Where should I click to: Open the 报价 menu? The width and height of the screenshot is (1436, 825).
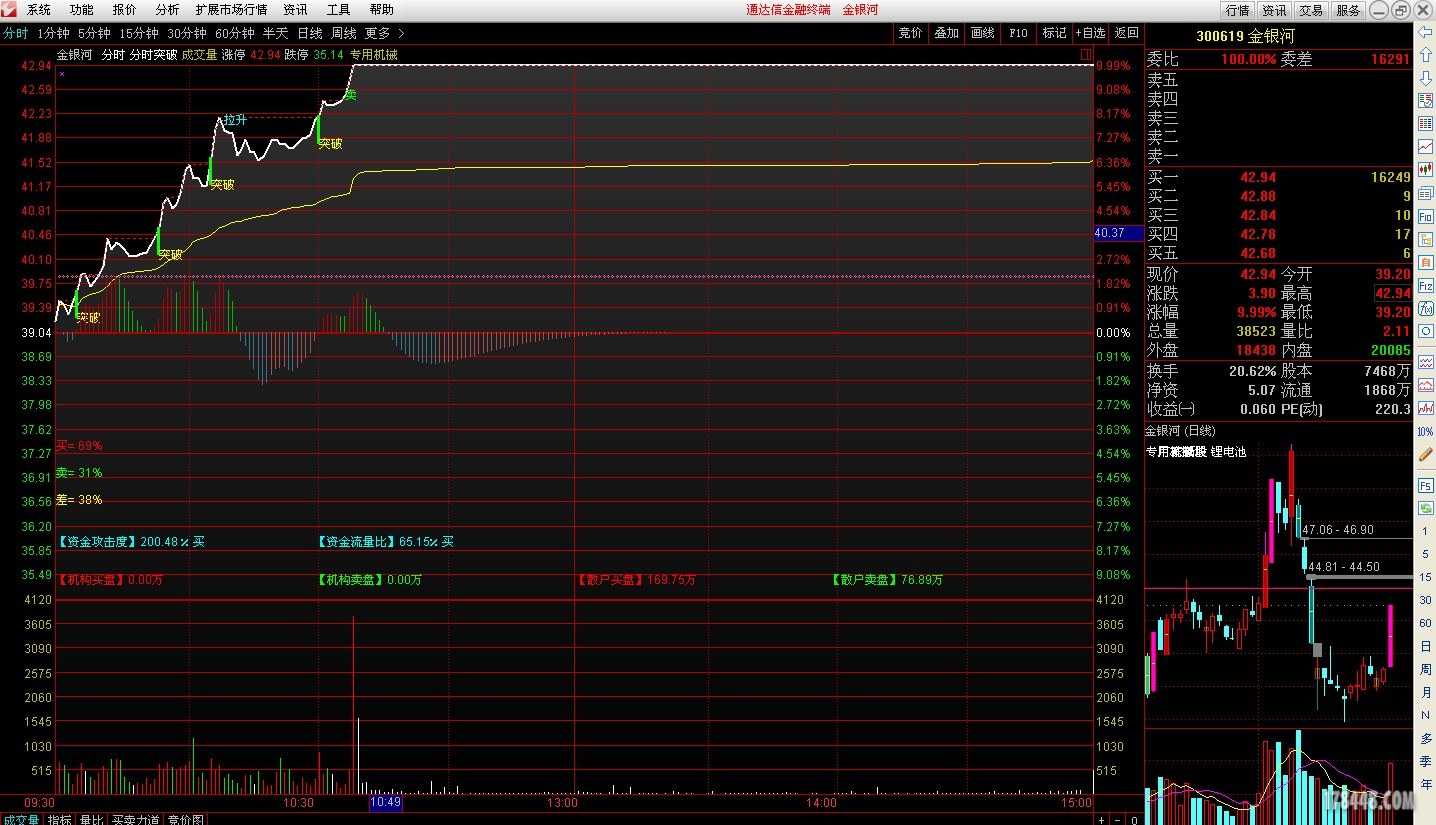[125, 10]
